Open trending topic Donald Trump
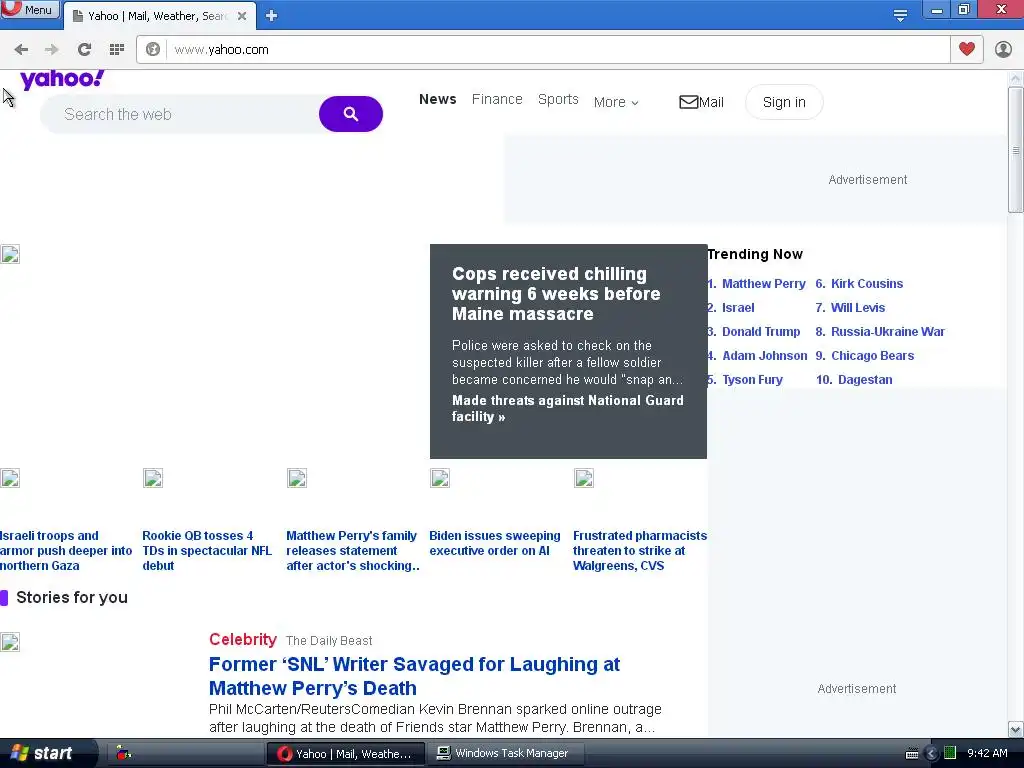This screenshot has height=768, width=1024. pos(761,332)
